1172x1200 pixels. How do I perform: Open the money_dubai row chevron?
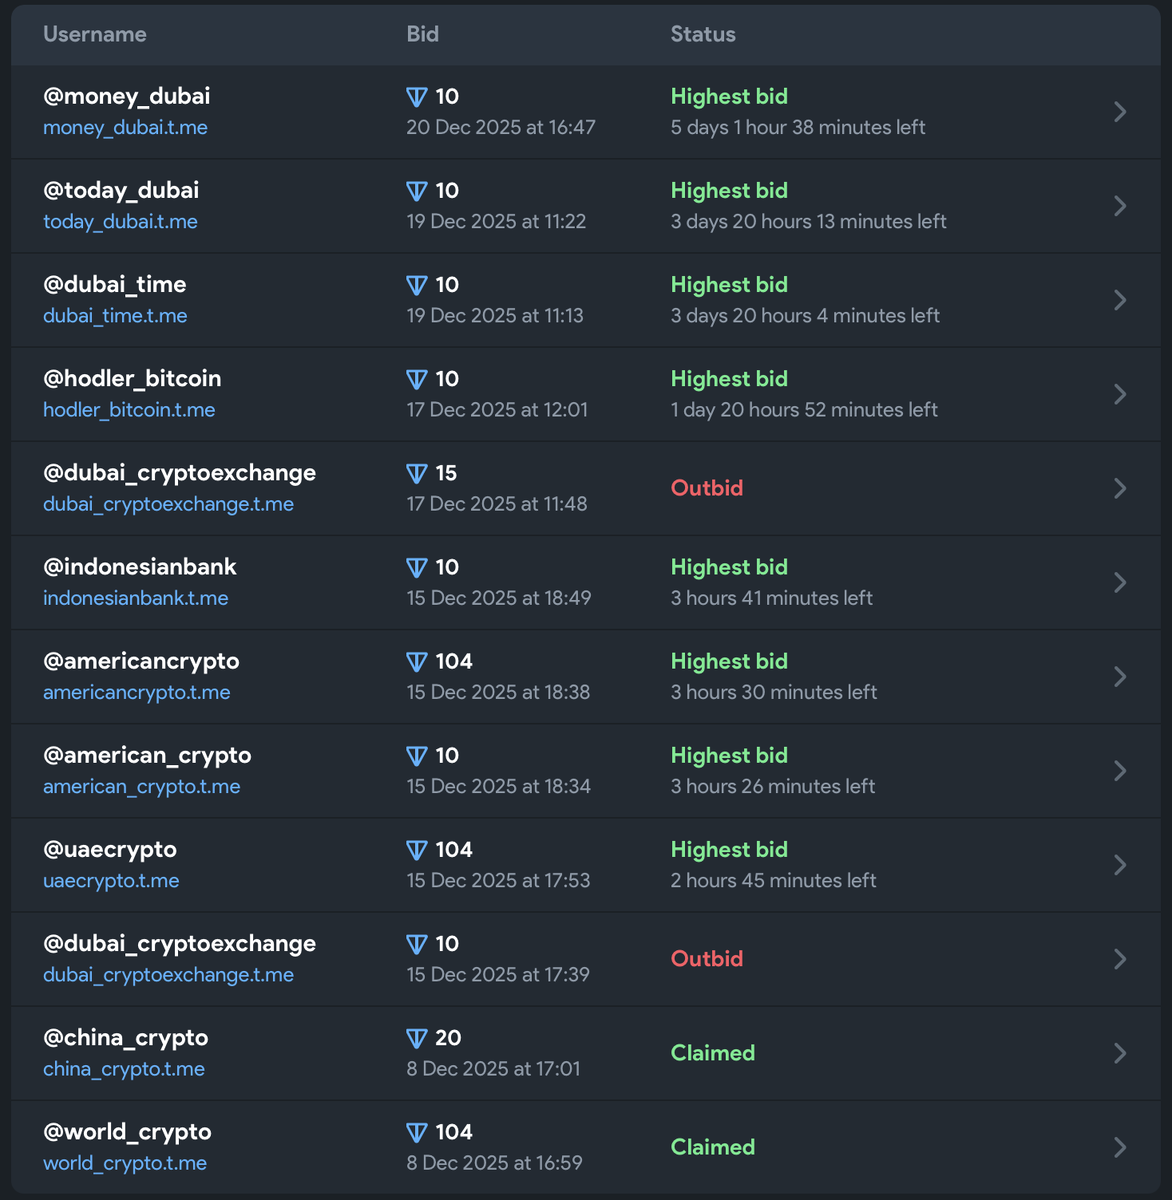[x=1120, y=112]
